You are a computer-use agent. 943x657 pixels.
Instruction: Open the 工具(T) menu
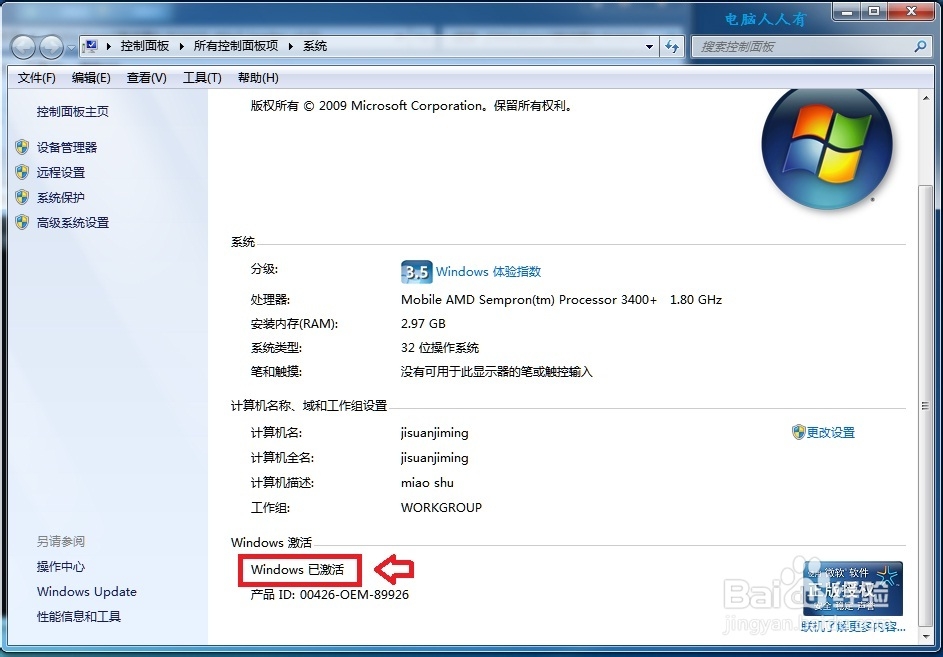point(202,77)
